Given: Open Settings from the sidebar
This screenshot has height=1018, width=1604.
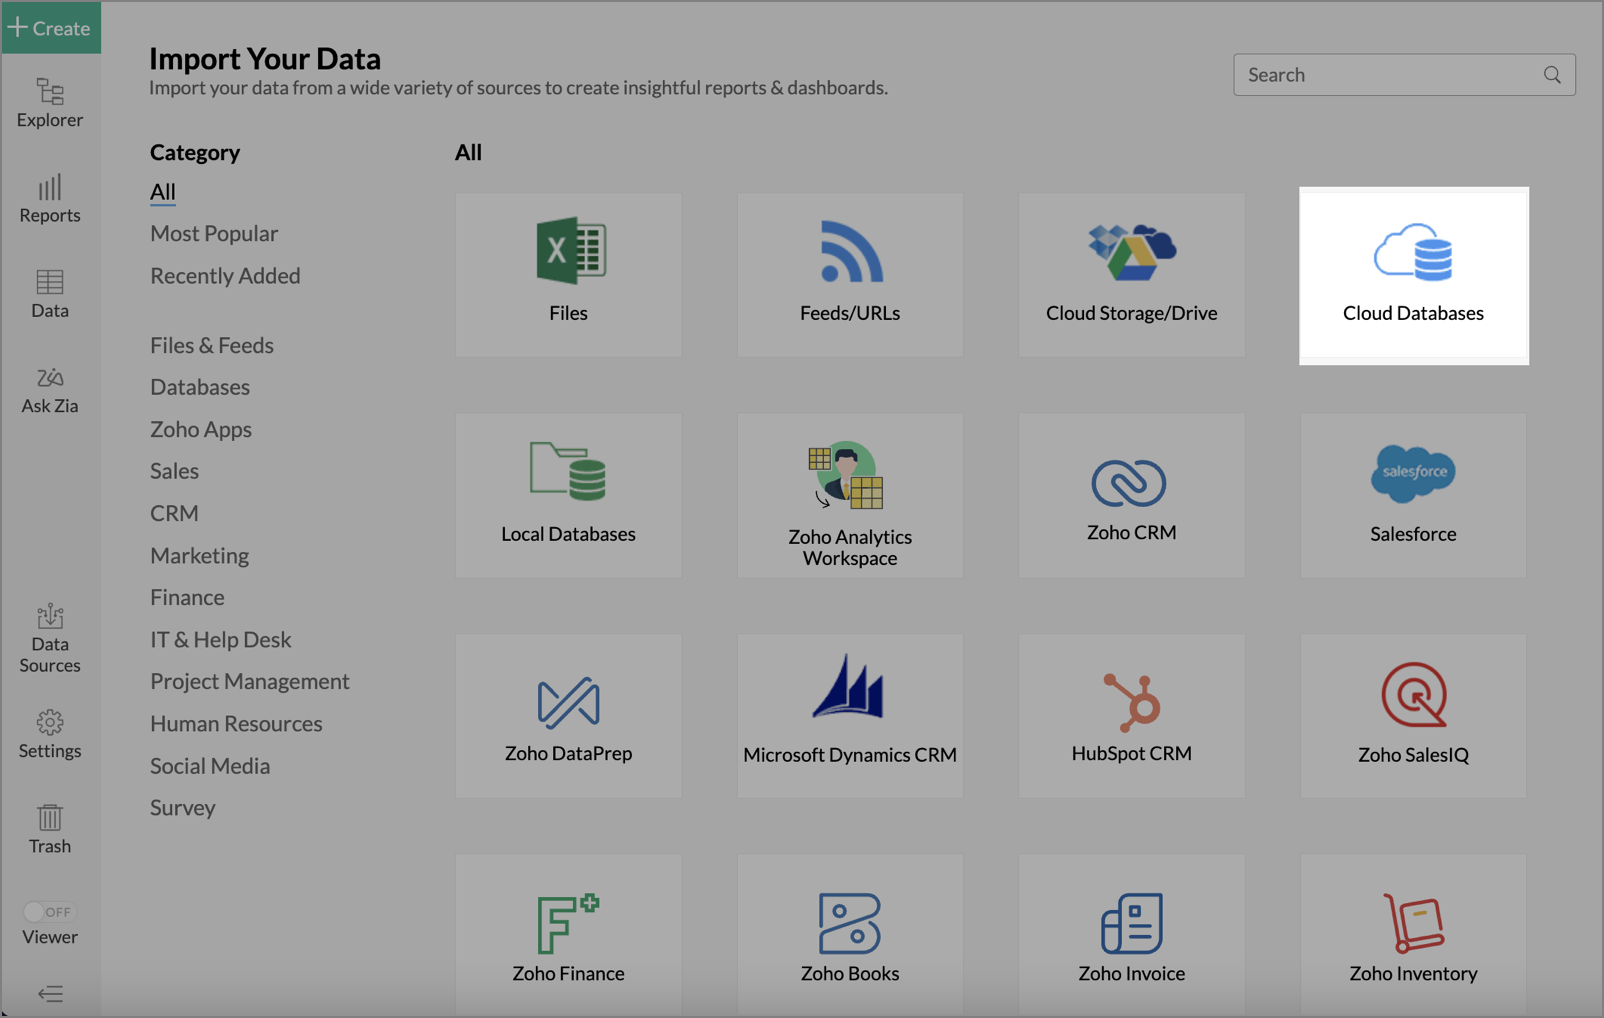Looking at the screenshot, I should pos(50,734).
